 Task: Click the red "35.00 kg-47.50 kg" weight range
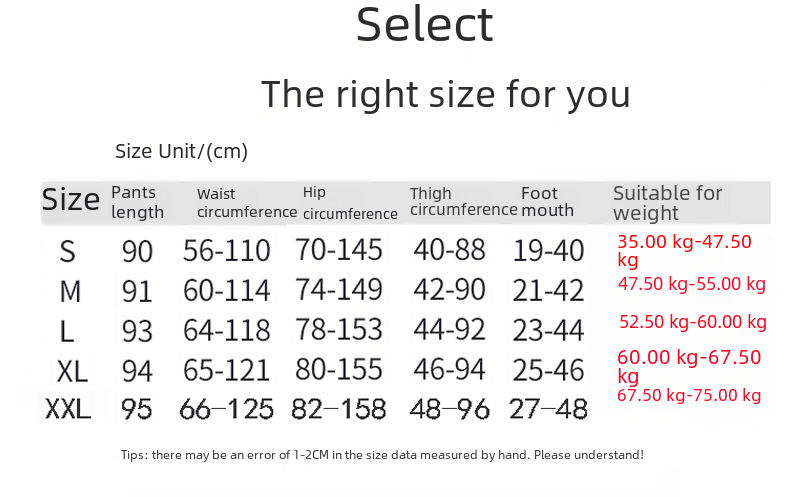click(684, 250)
